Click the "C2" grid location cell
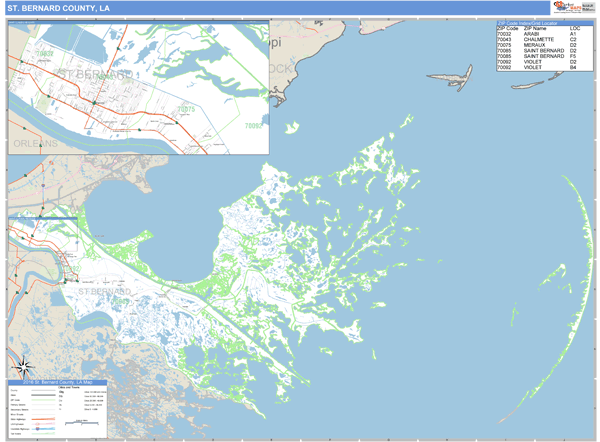The width and height of the screenshot is (600, 442). pyautogui.click(x=573, y=39)
